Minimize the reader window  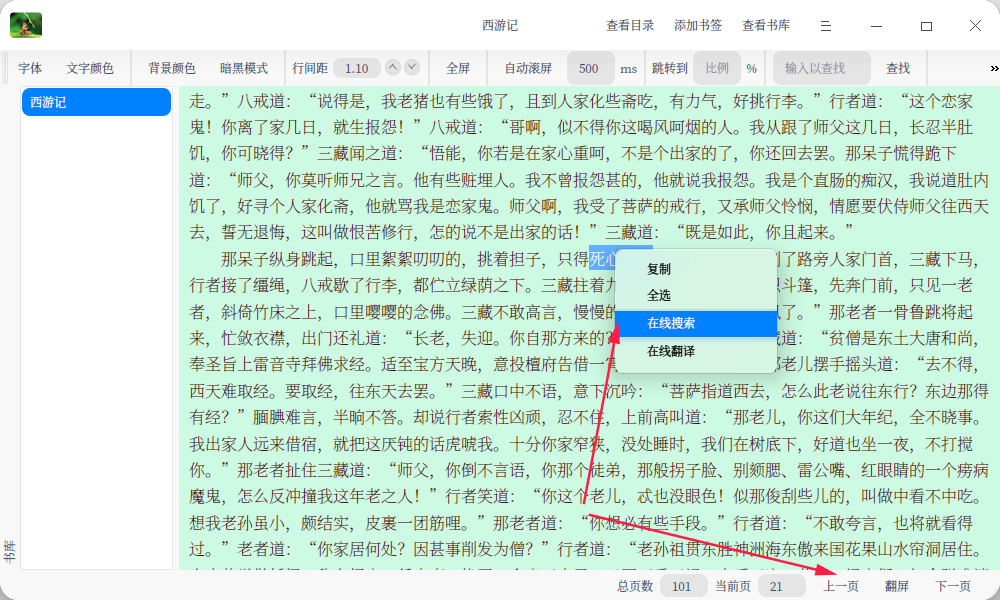(876, 26)
